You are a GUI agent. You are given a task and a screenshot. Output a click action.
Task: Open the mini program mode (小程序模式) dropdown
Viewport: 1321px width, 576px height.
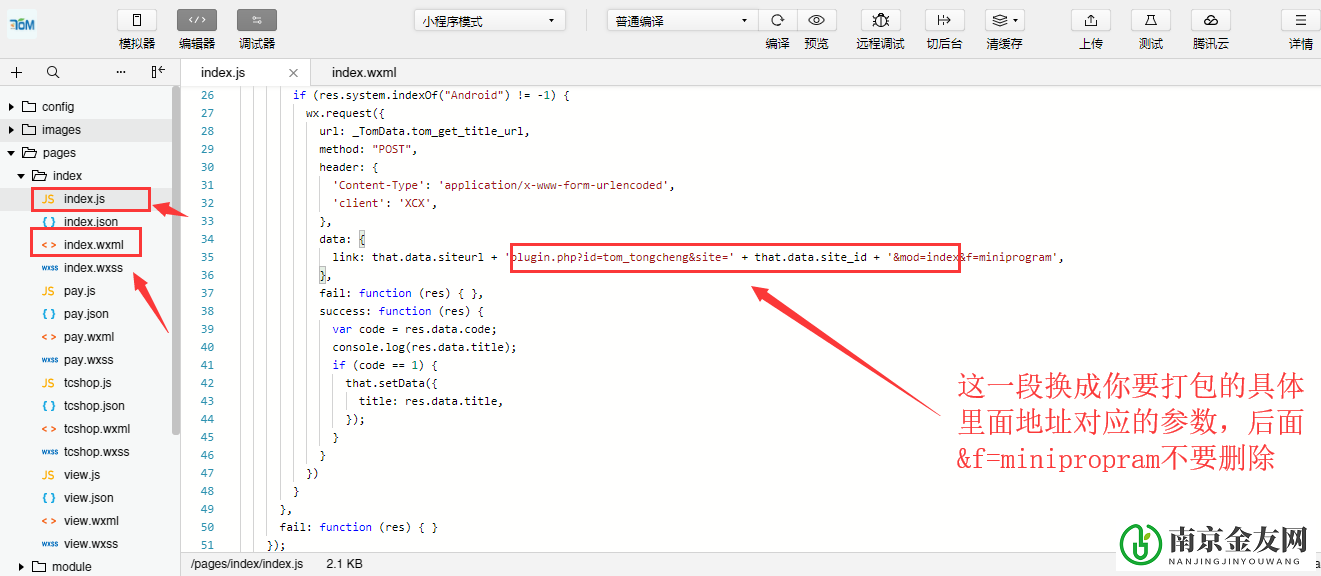(x=489, y=21)
